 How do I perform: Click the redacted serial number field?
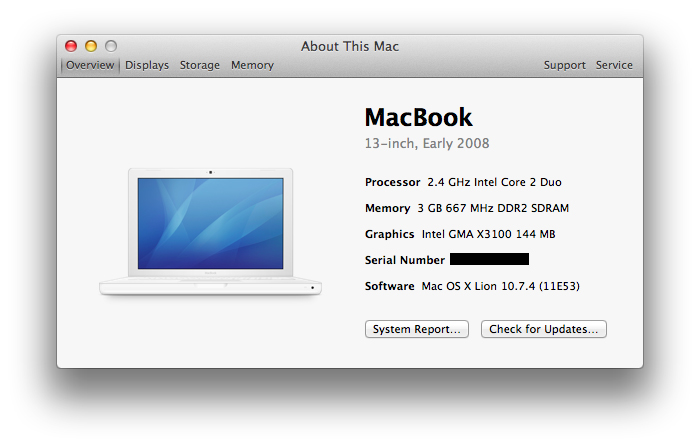(x=489, y=259)
